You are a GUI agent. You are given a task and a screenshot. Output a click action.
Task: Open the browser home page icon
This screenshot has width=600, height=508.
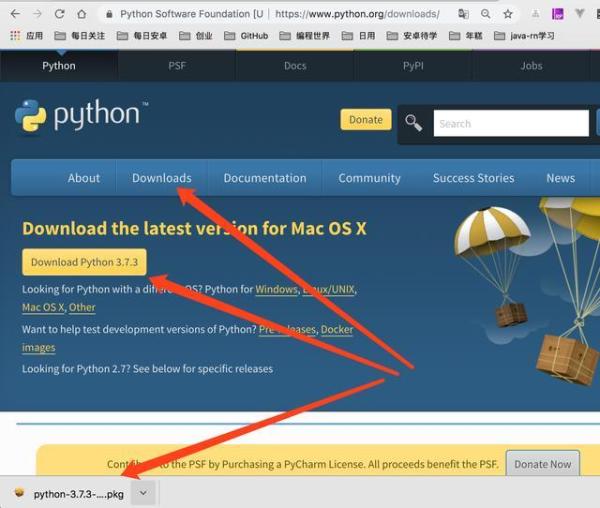82,14
